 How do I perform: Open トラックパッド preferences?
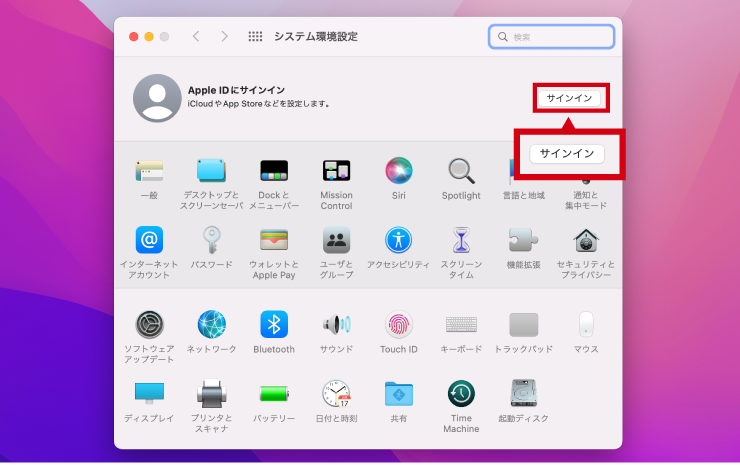523,325
